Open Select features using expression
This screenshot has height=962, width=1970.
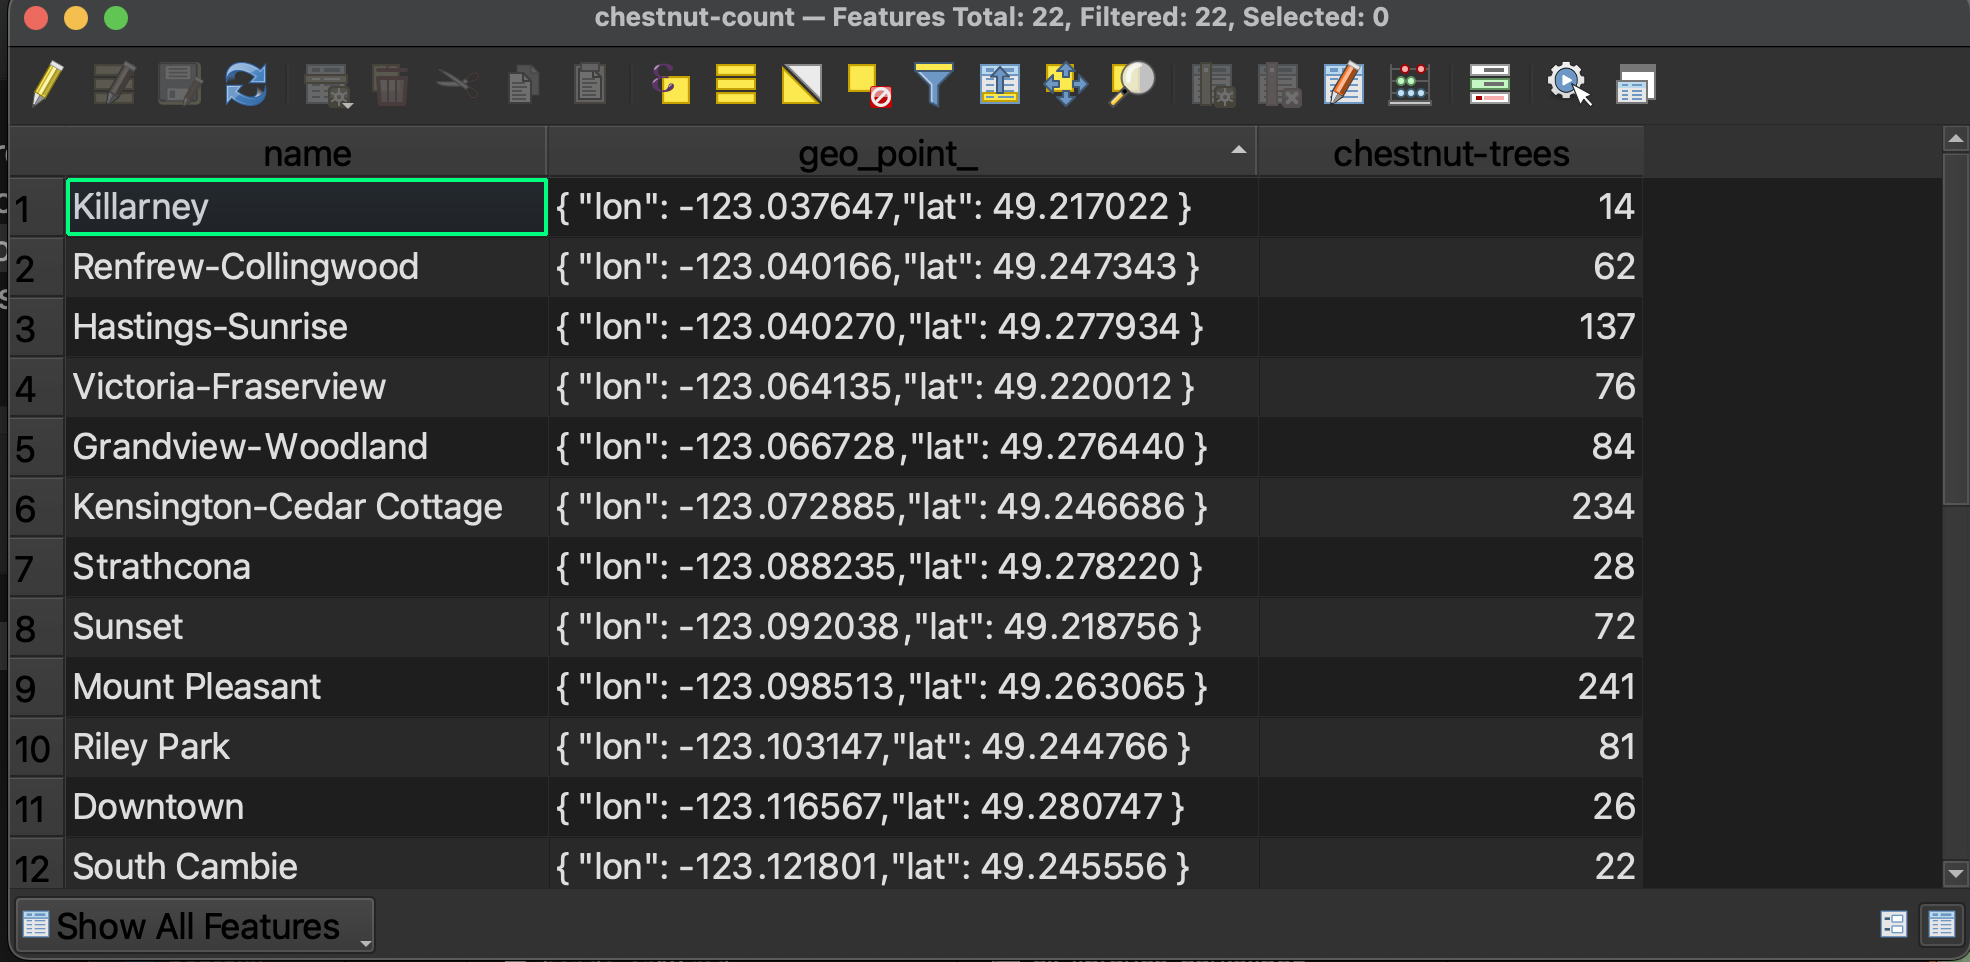click(670, 84)
